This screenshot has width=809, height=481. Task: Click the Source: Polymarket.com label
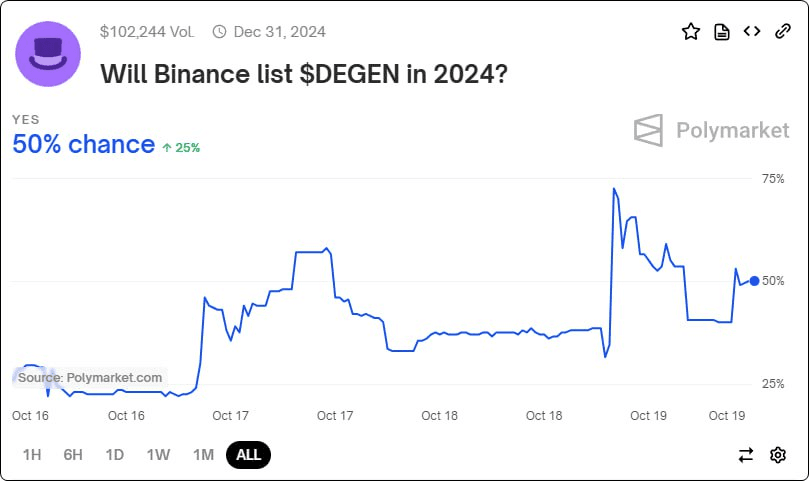click(x=90, y=378)
